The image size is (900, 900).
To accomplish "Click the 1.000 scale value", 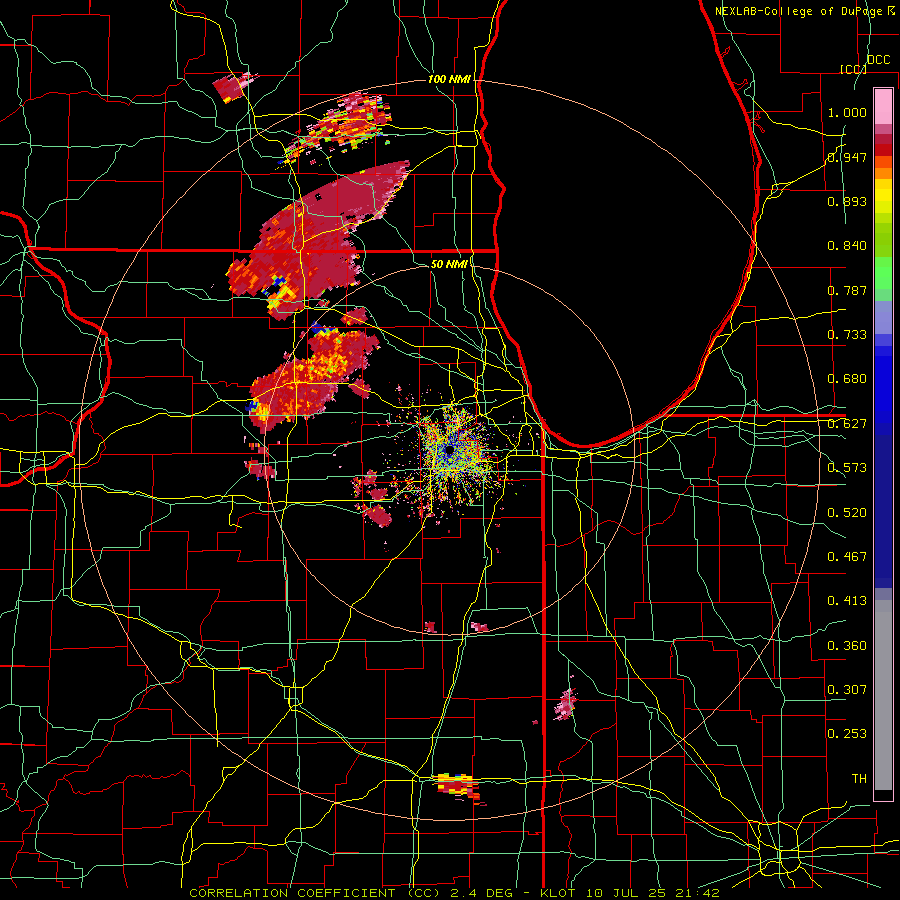I will click(847, 112).
